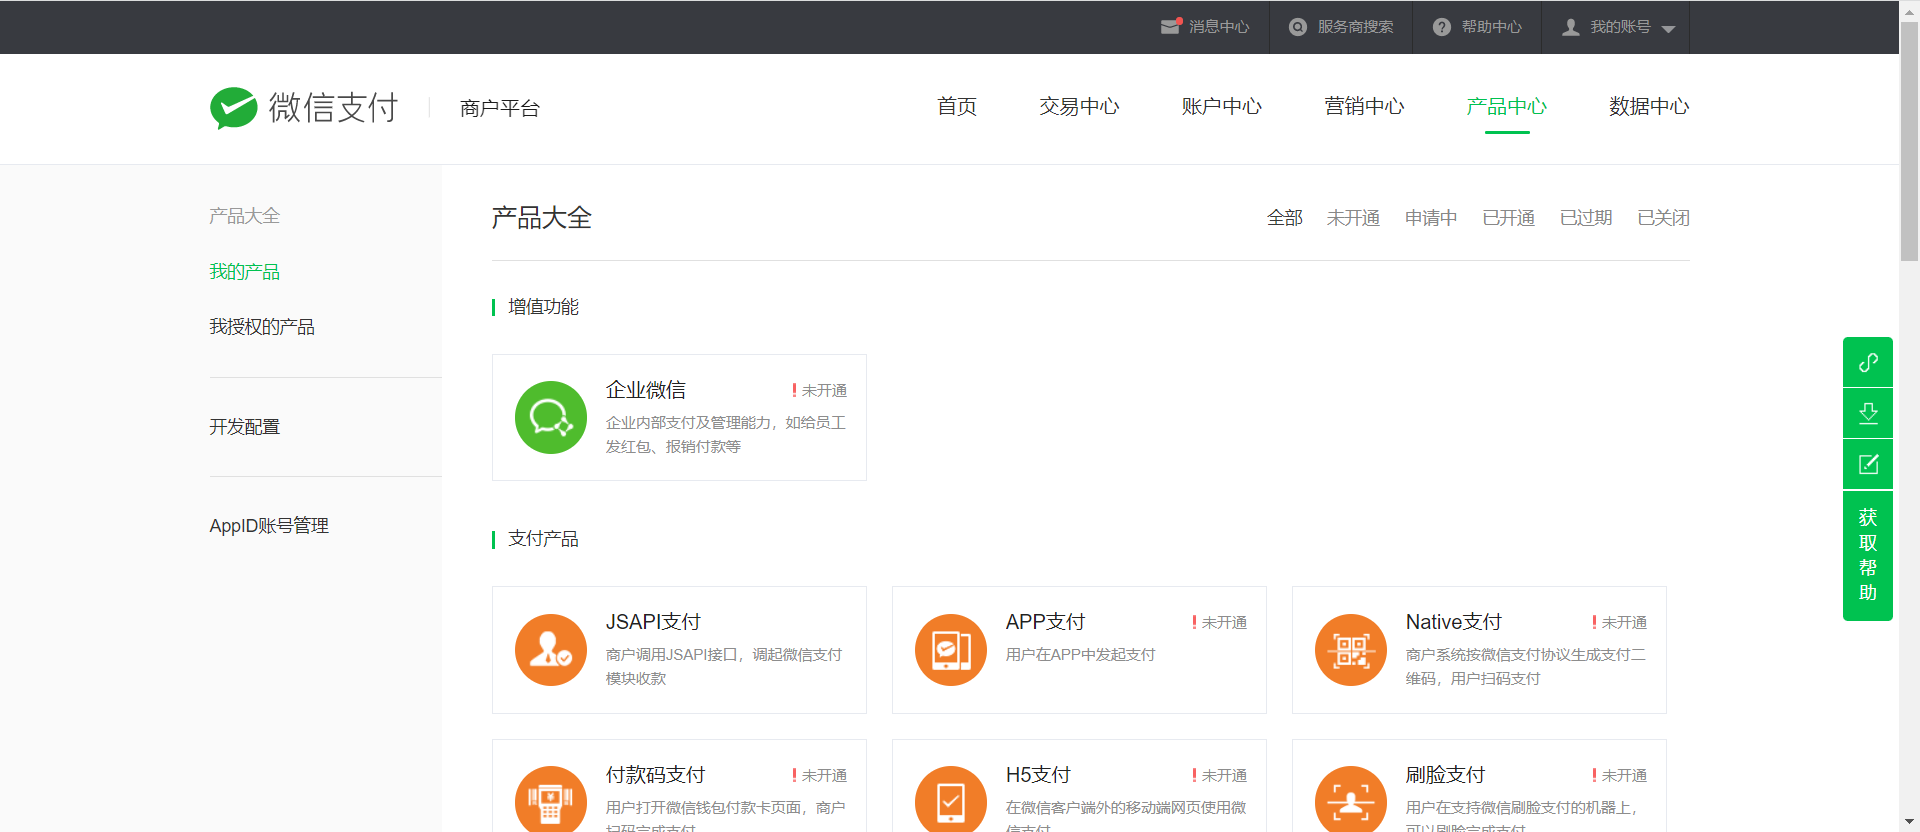Screen dimensions: 1920x832
Task: Click the JSAPI支付 orange icon
Action: tap(551, 650)
